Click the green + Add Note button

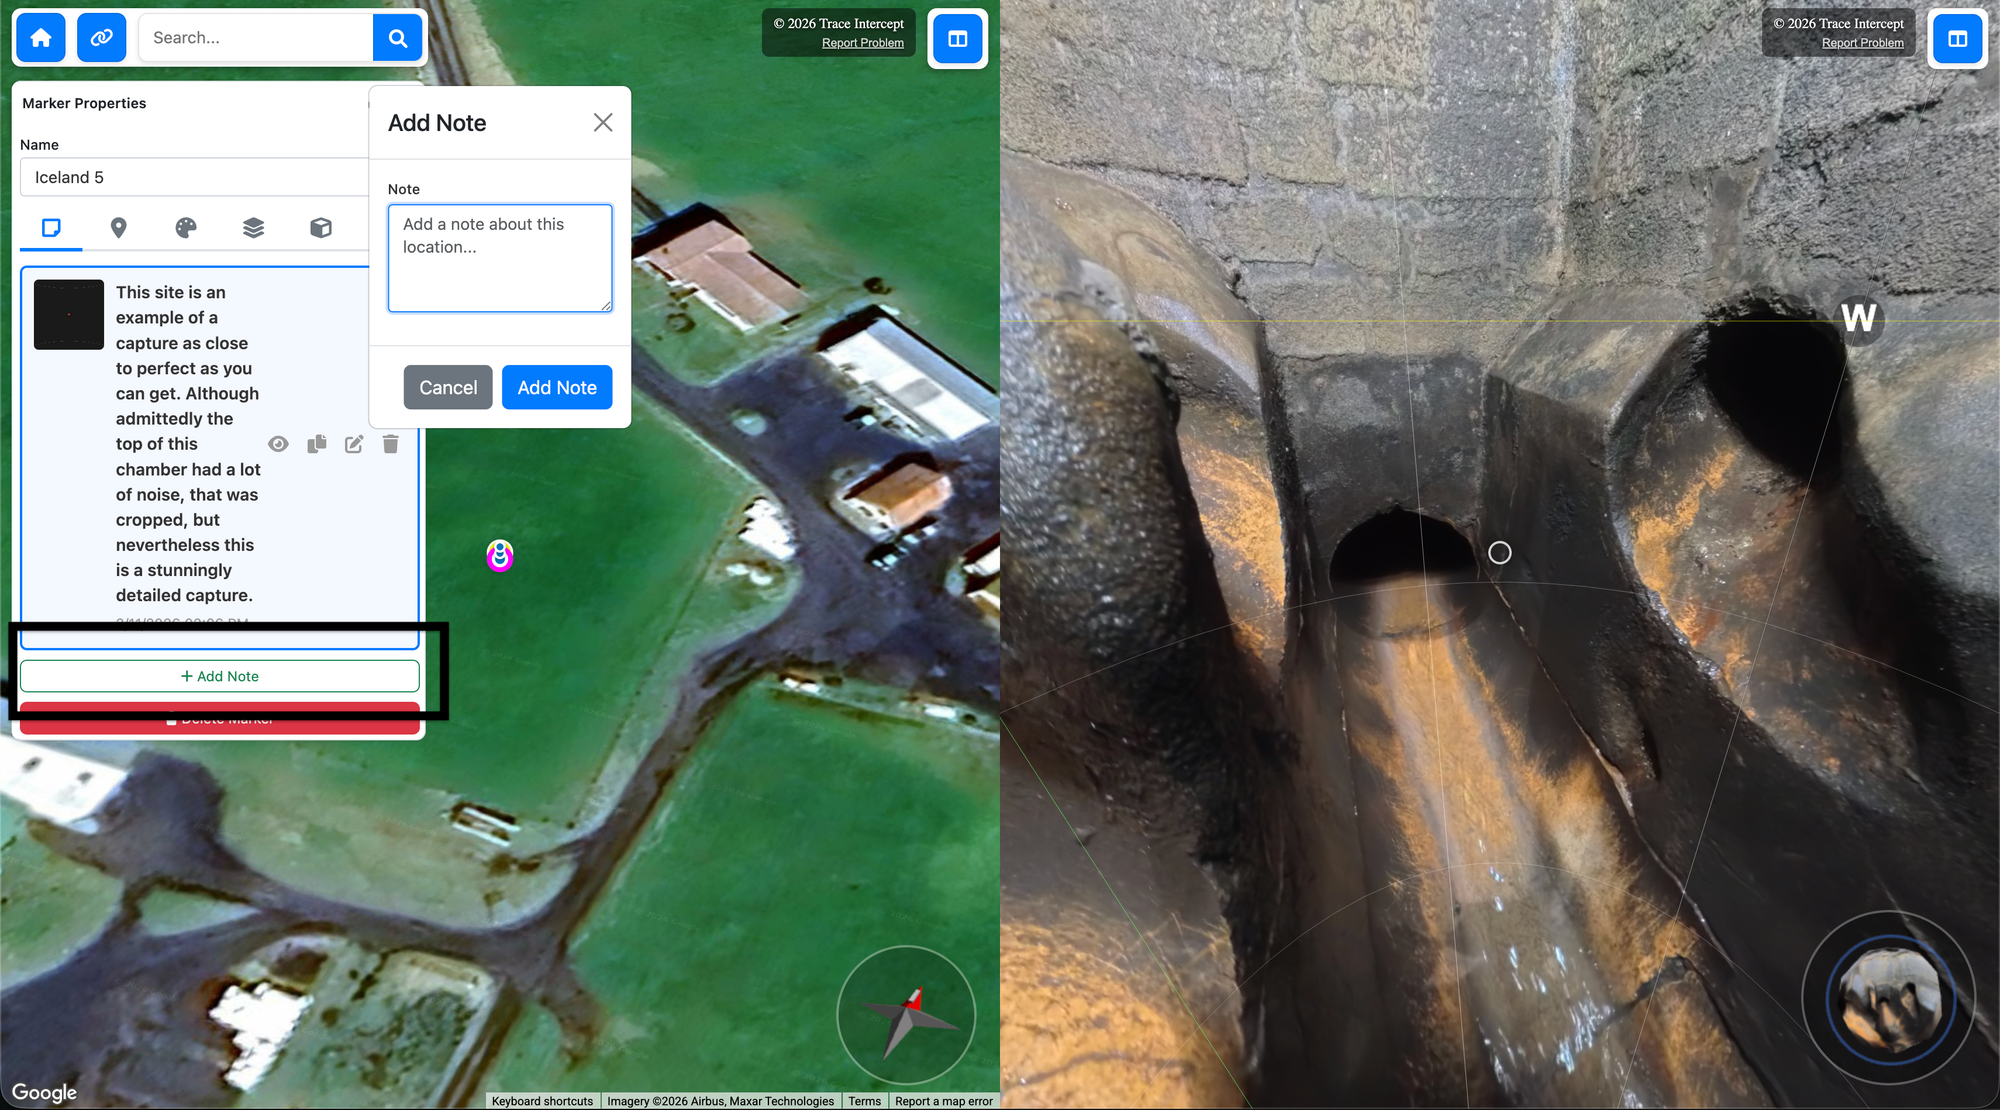219,676
